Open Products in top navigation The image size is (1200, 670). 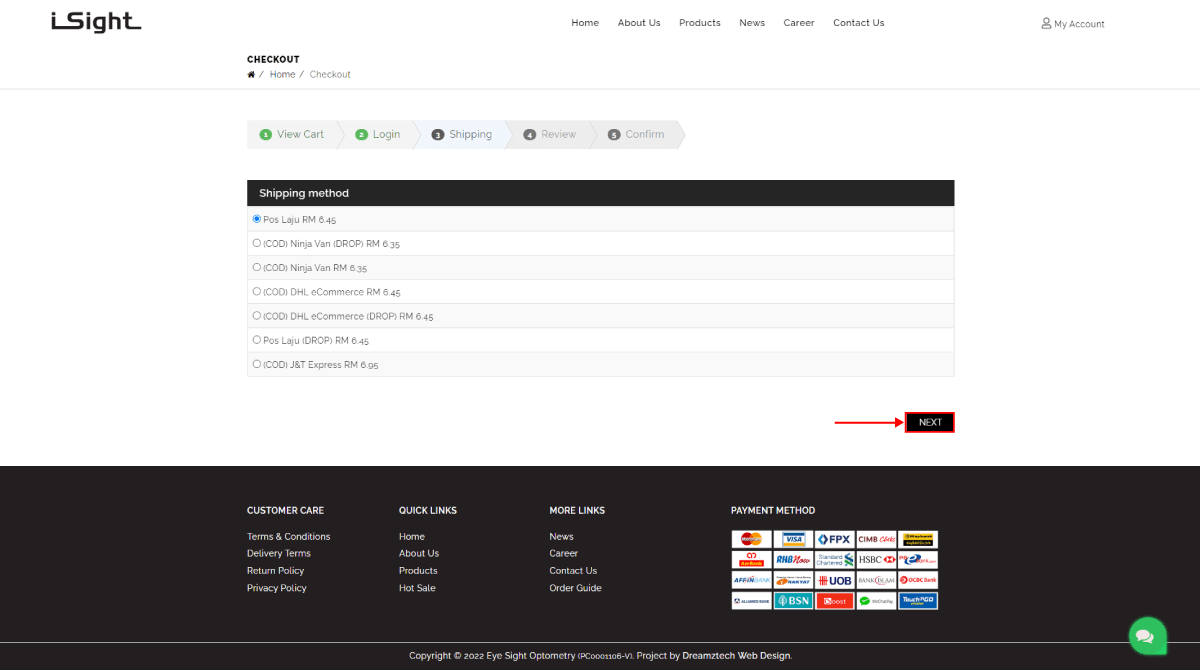point(700,23)
